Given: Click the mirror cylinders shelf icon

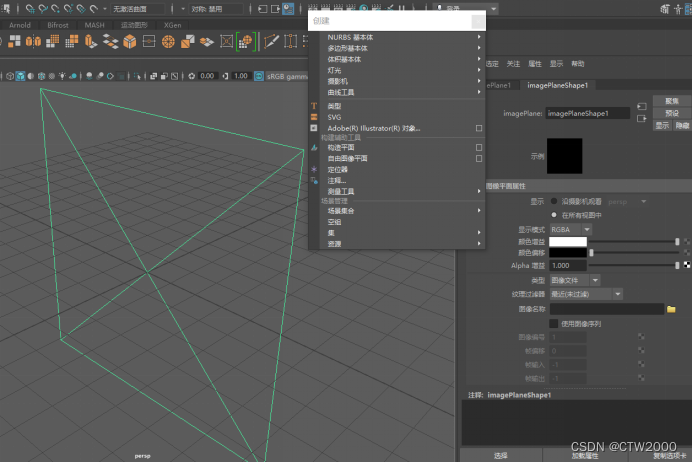Looking at the screenshot, I should tap(33, 42).
